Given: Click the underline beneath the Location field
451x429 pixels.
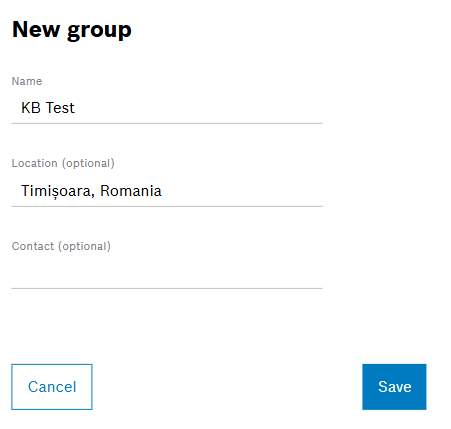Looking at the screenshot, I should [x=167, y=206].
